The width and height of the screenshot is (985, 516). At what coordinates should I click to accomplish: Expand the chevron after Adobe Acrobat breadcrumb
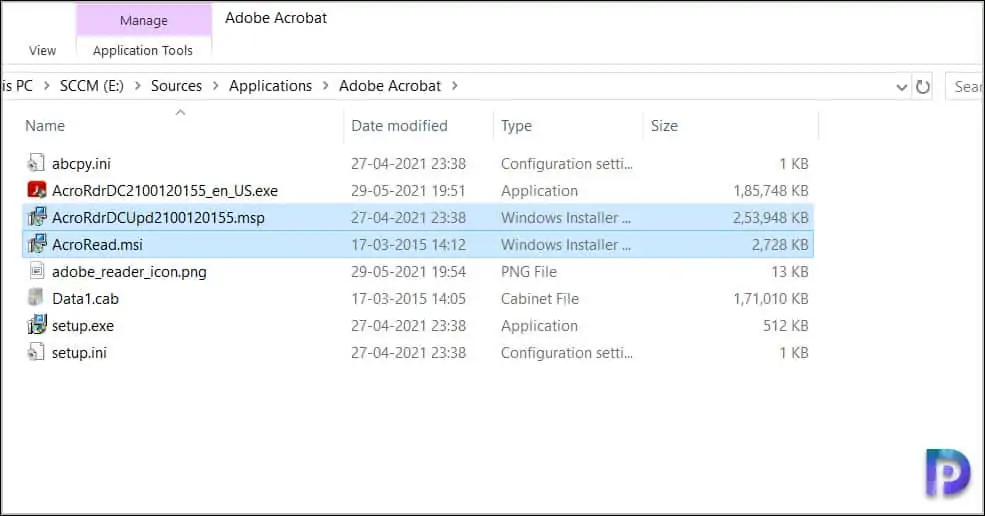click(454, 86)
